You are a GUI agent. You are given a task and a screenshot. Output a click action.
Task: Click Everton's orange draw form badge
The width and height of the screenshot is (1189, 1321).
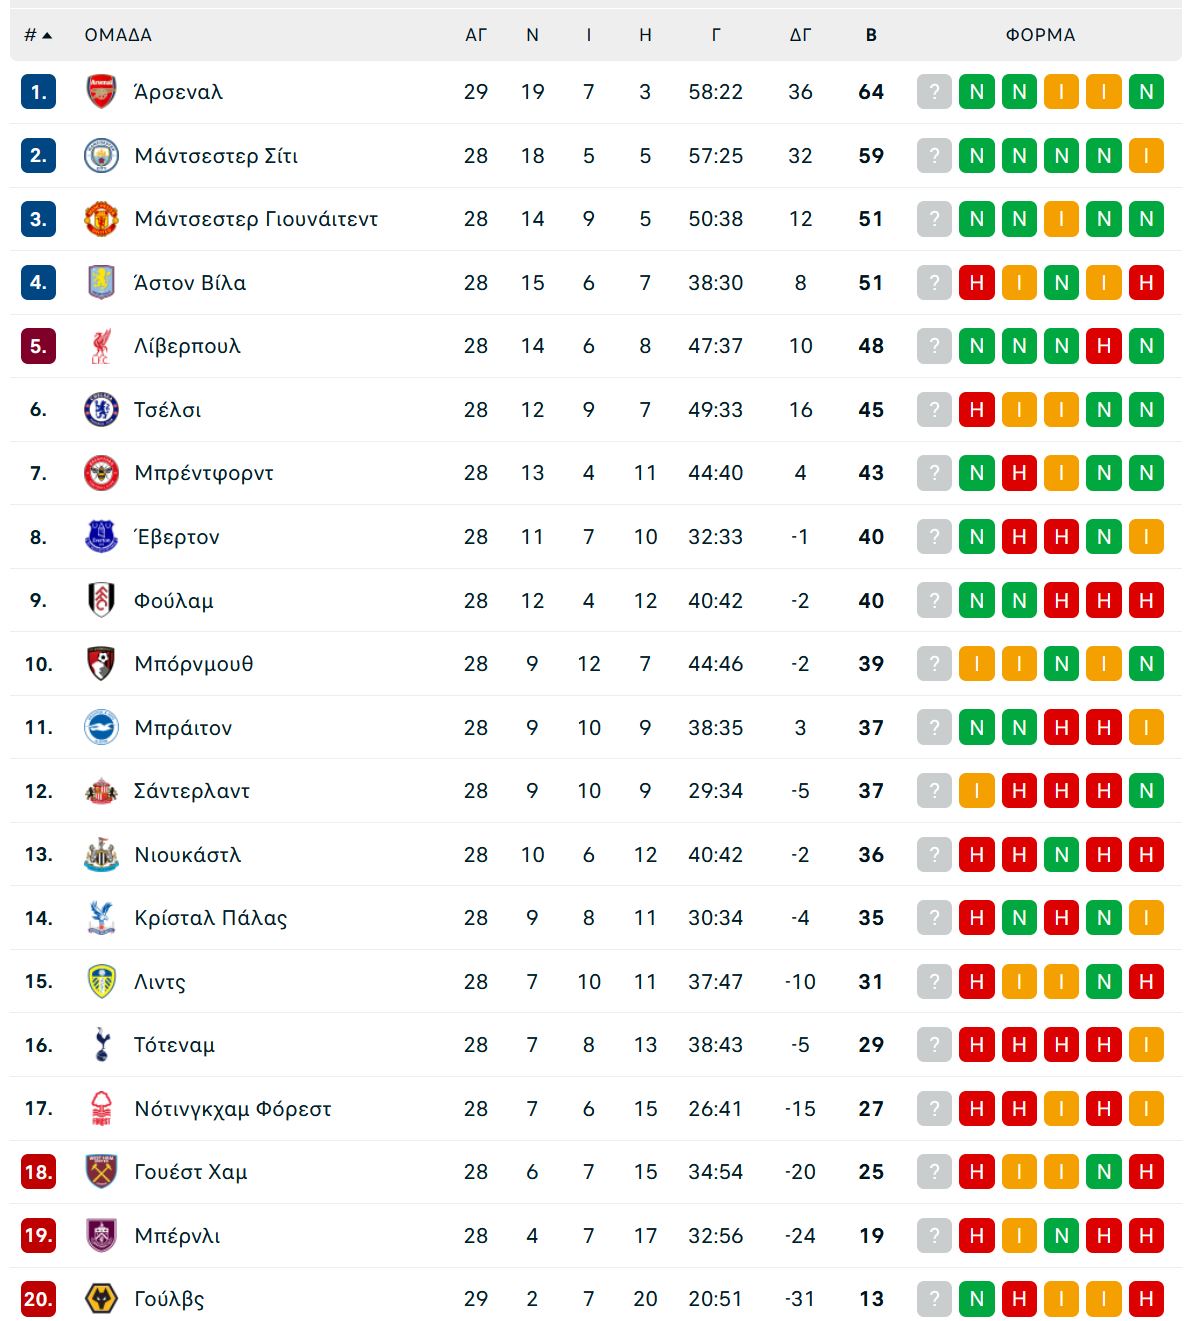tap(1146, 537)
